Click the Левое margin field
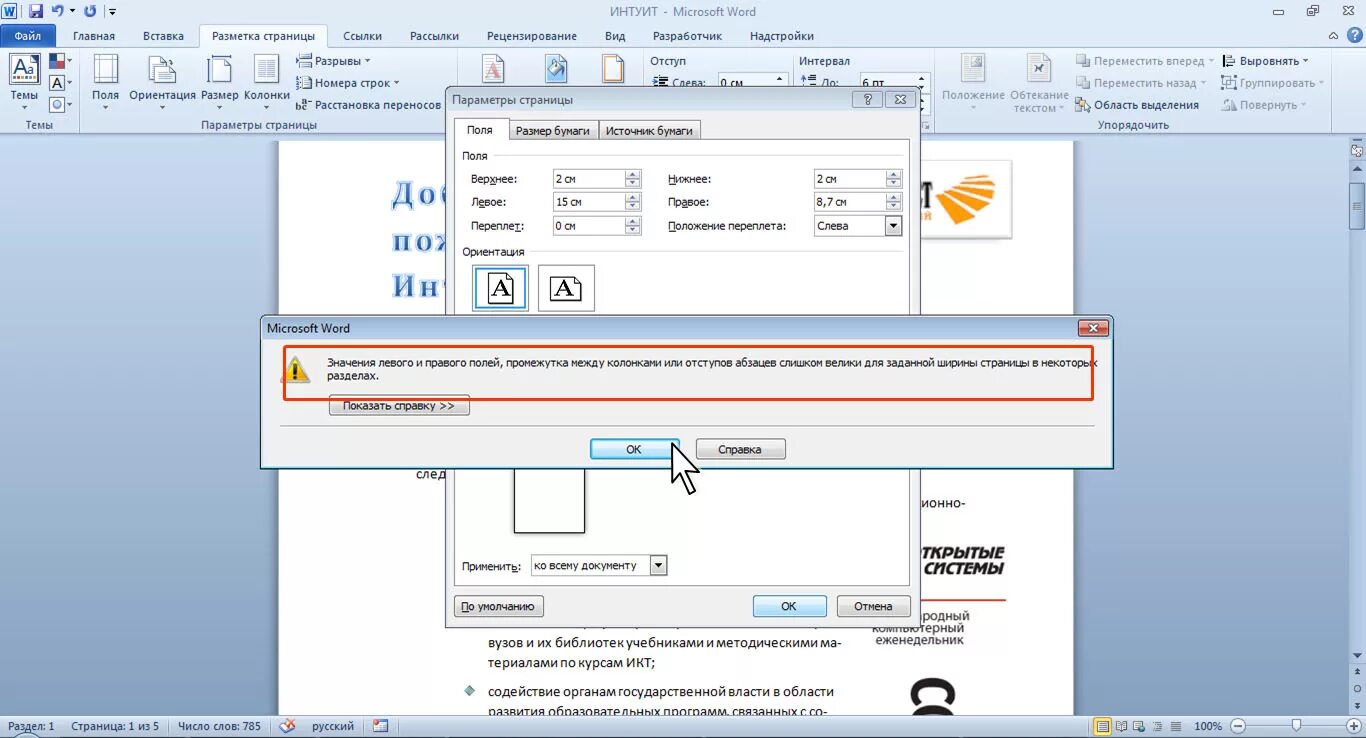This screenshot has width=1366, height=738. 589,202
